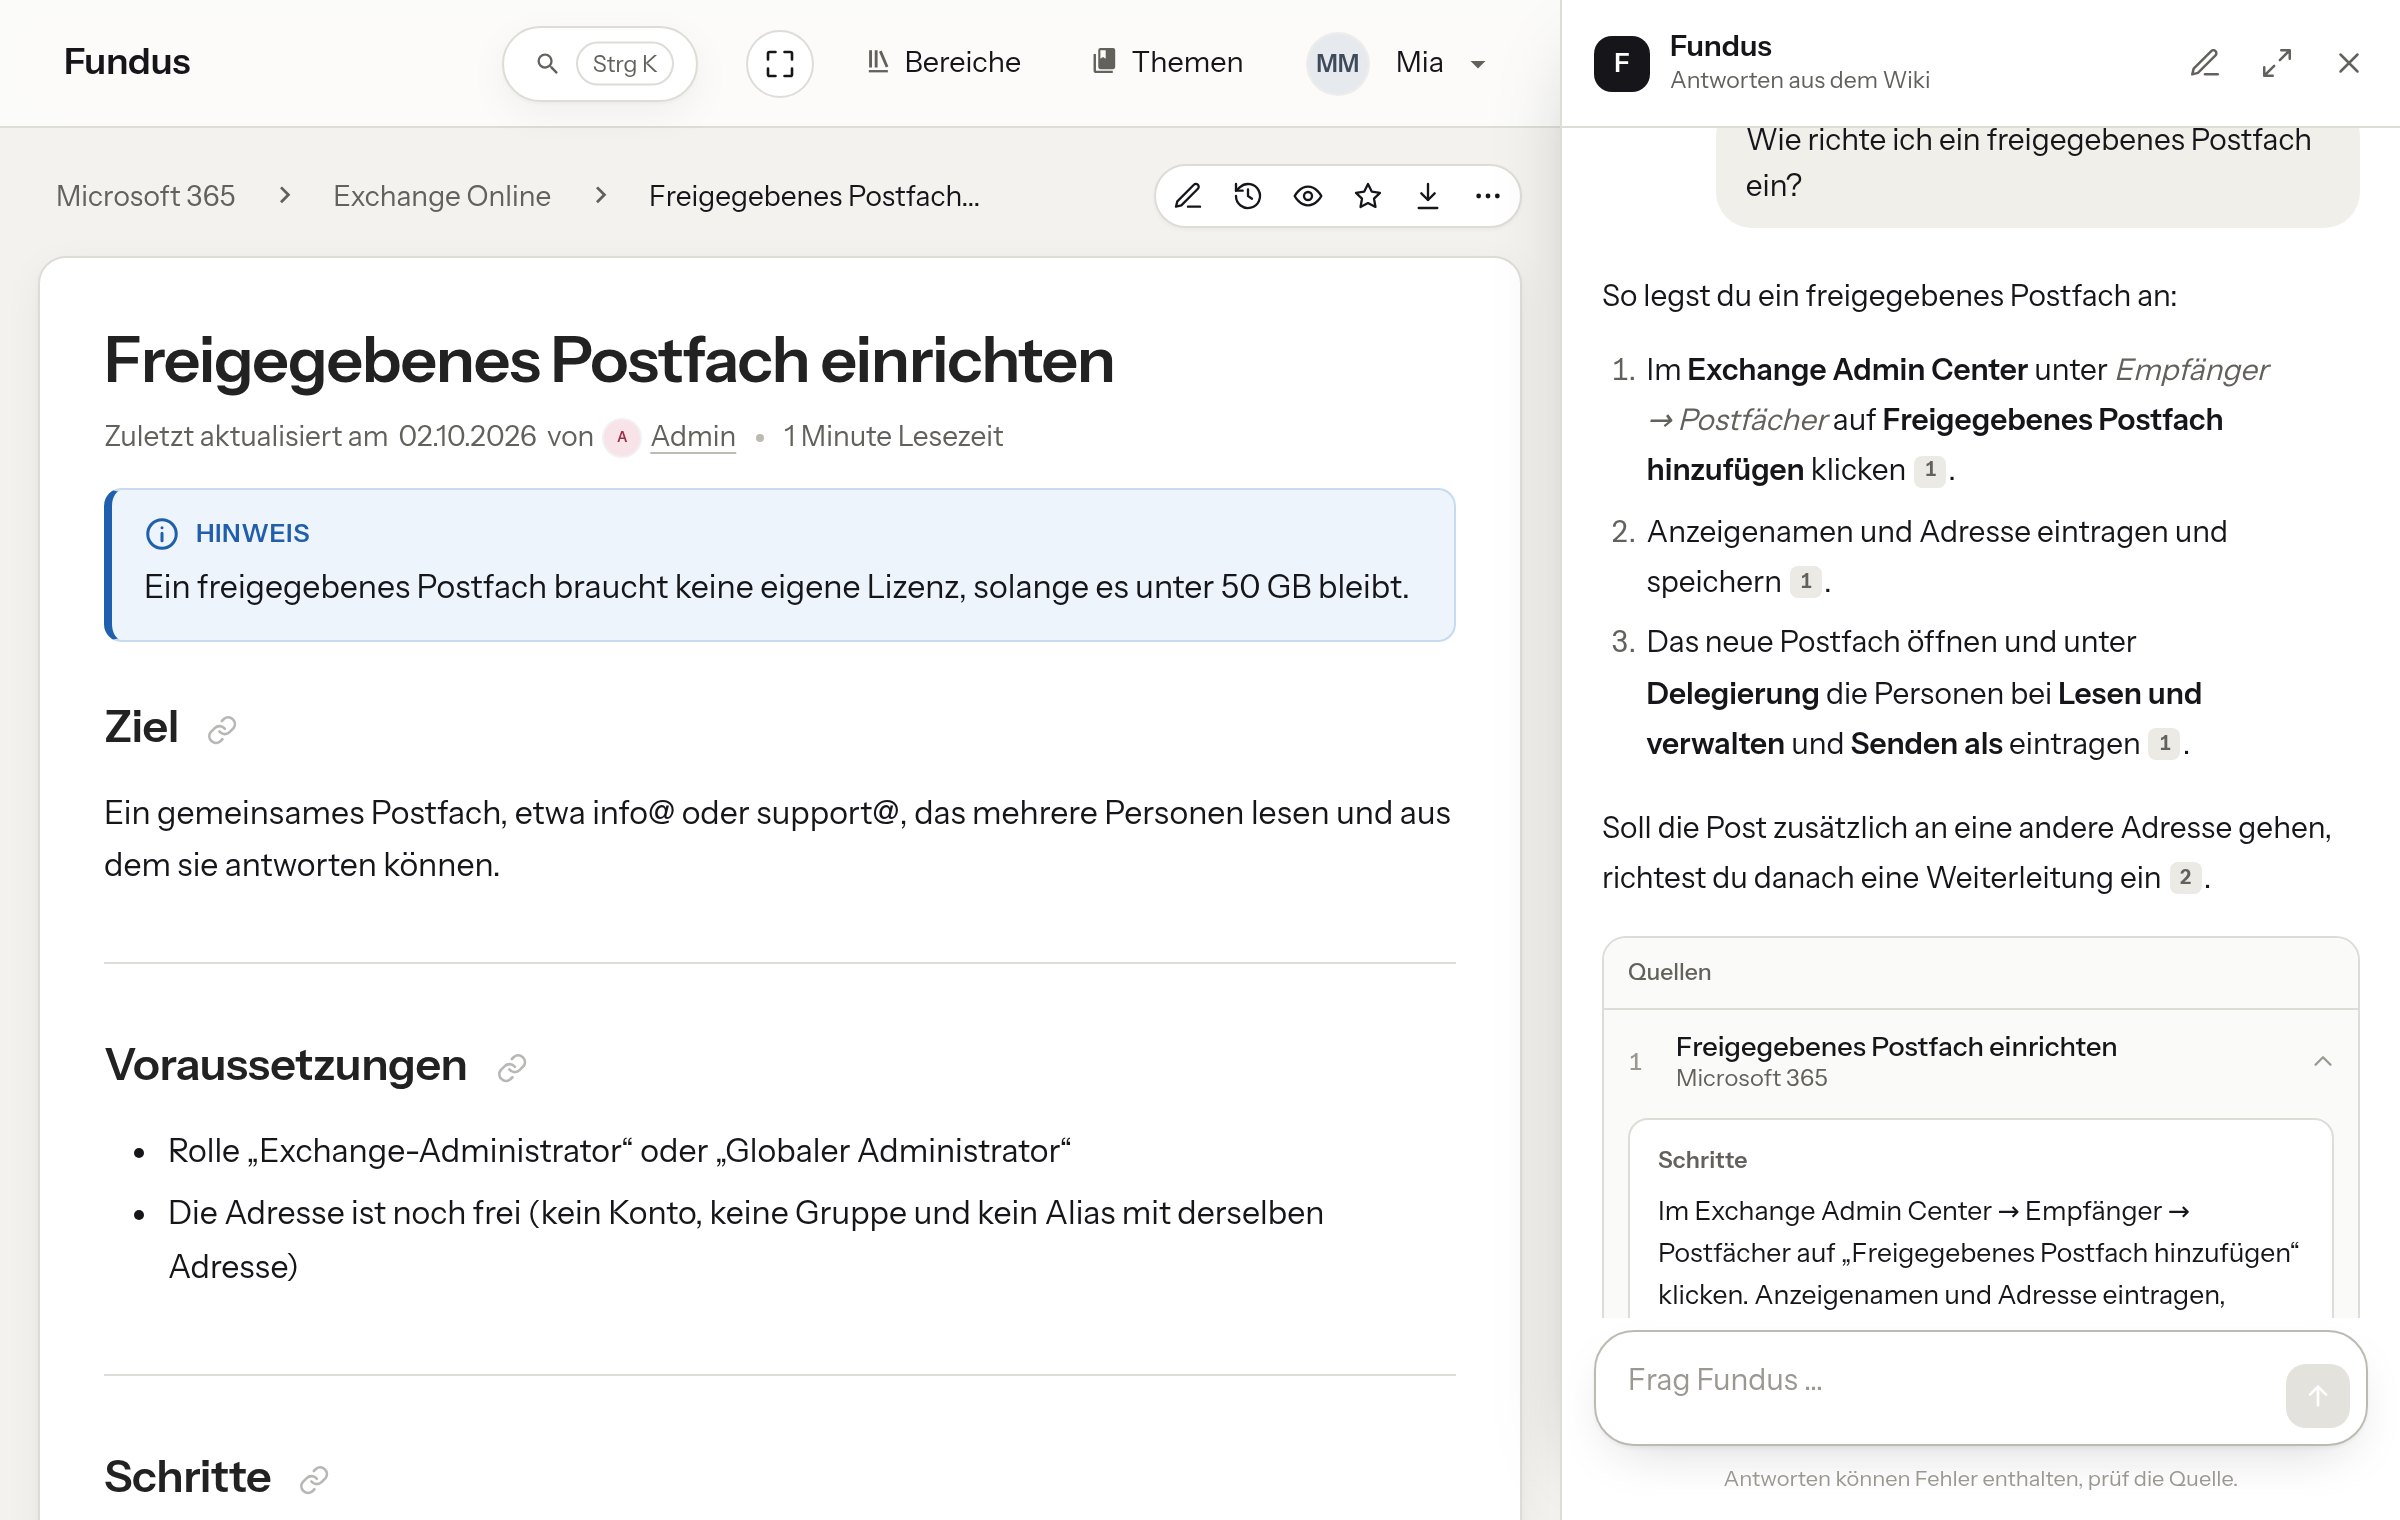Image resolution: width=2400 pixels, height=1520 pixels.
Task: Collapse the Freigegebenes Postfach einrichten source
Action: pyautogui.click(x=2323, y=1061)
